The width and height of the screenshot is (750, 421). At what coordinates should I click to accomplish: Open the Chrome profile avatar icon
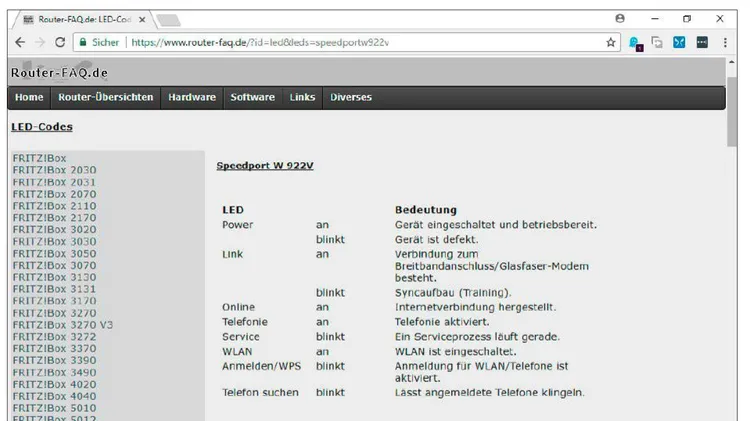(x=620, y=19)
